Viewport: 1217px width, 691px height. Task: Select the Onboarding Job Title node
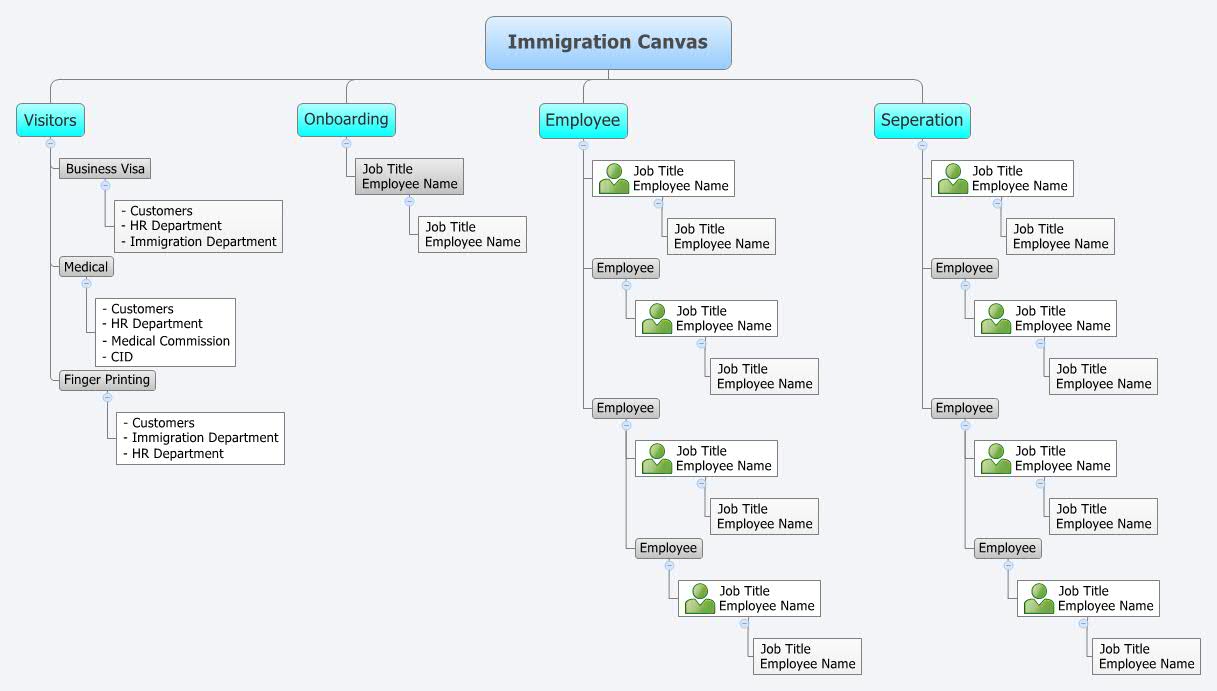tap(409, 176)
